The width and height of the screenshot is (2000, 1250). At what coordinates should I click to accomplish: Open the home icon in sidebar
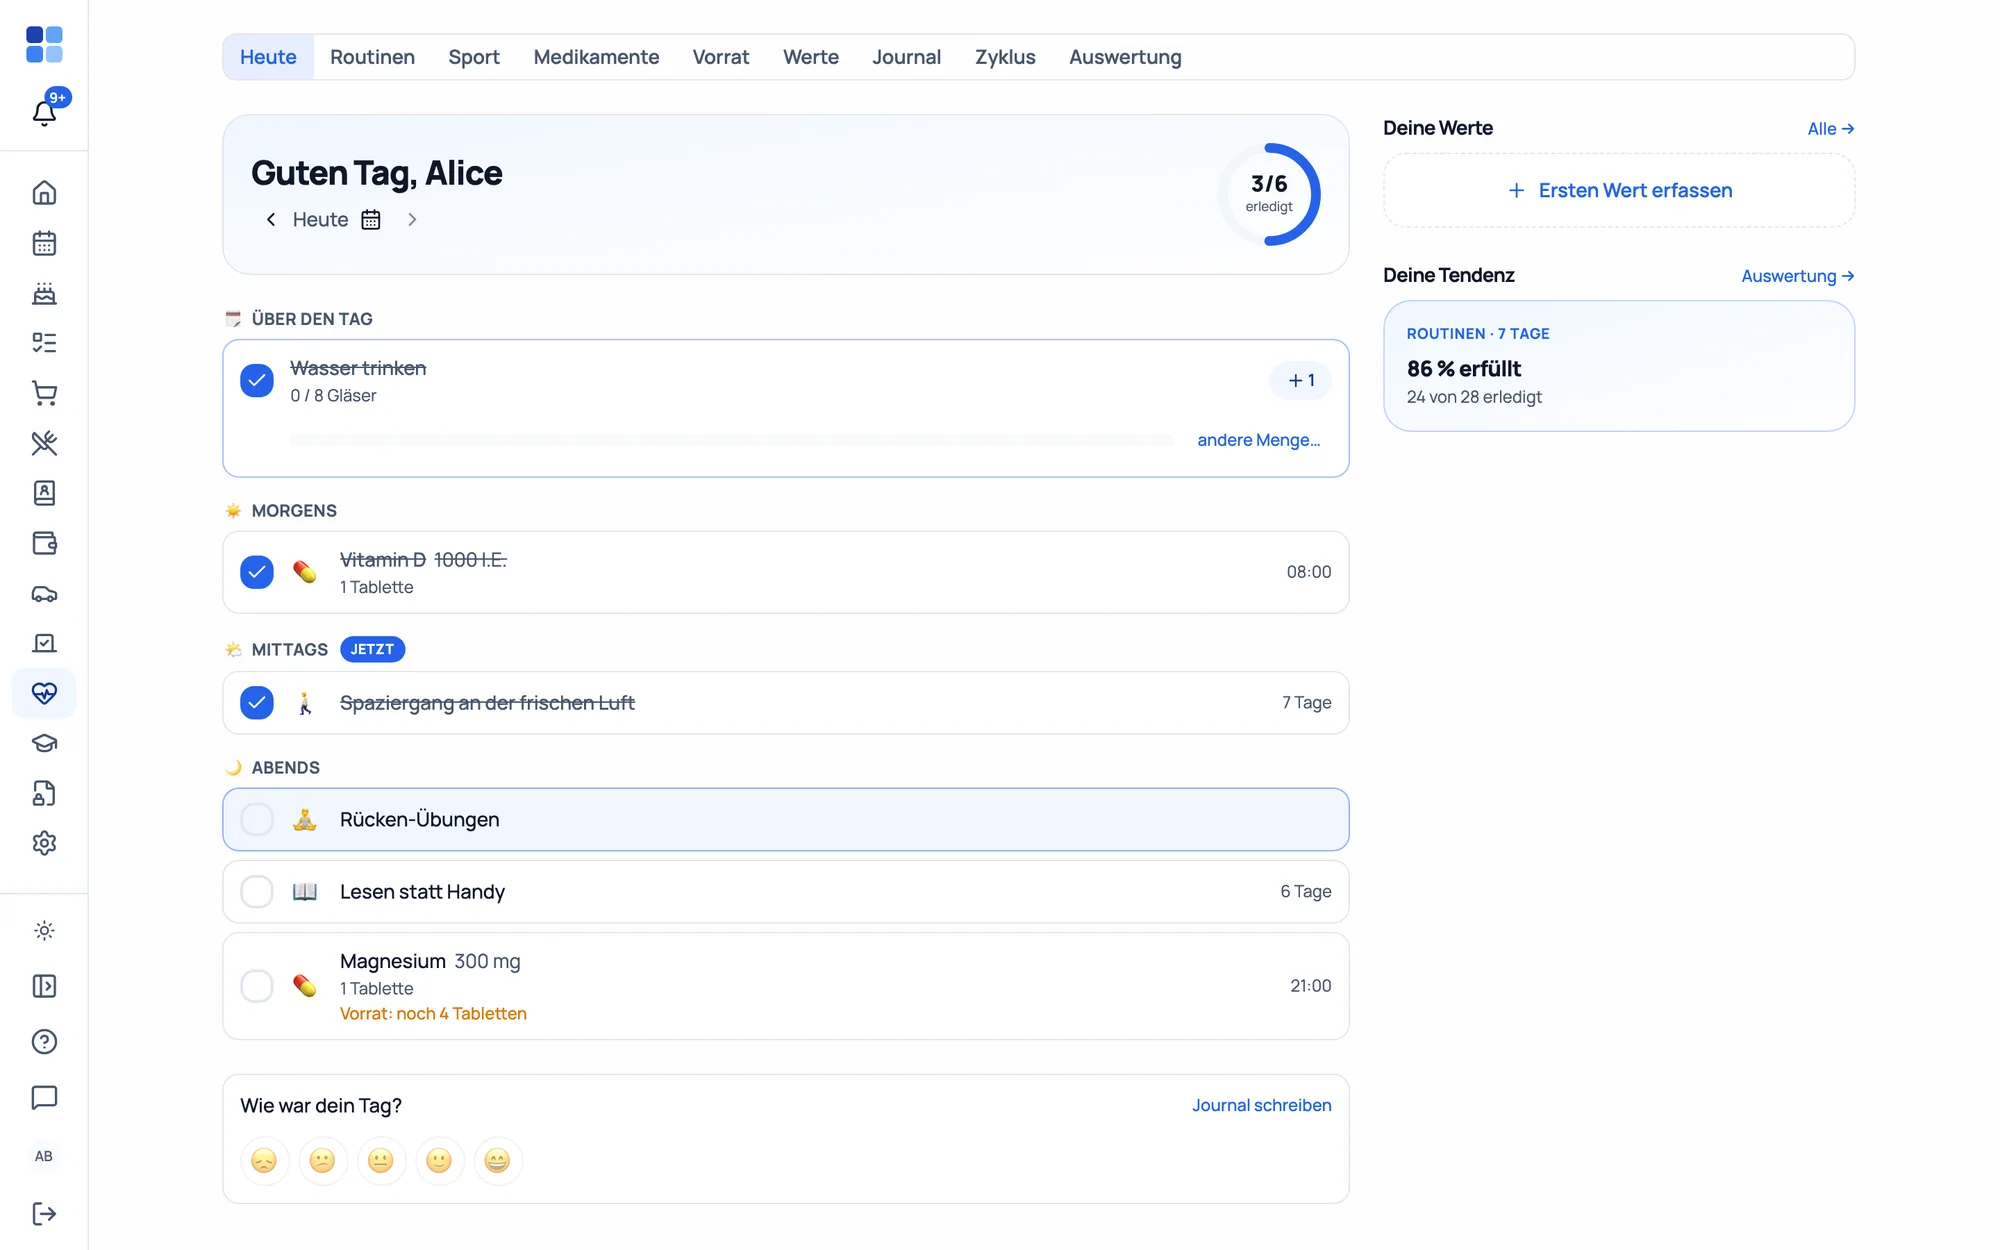point(44,193)
